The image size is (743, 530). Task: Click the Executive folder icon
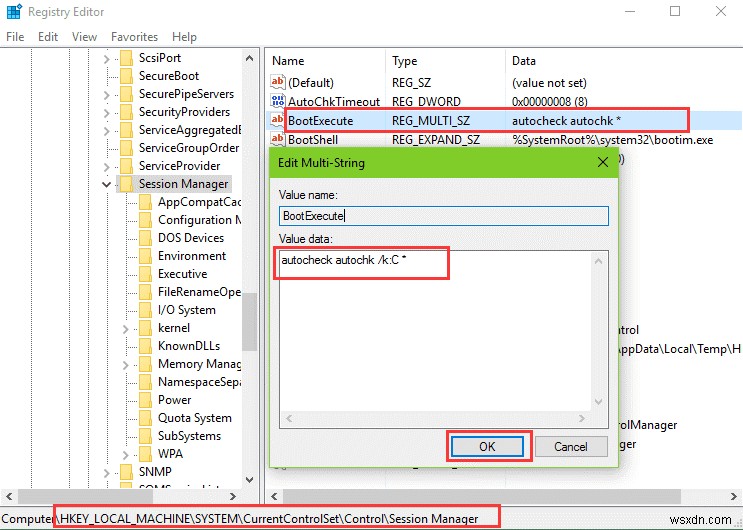coord(145,274)
